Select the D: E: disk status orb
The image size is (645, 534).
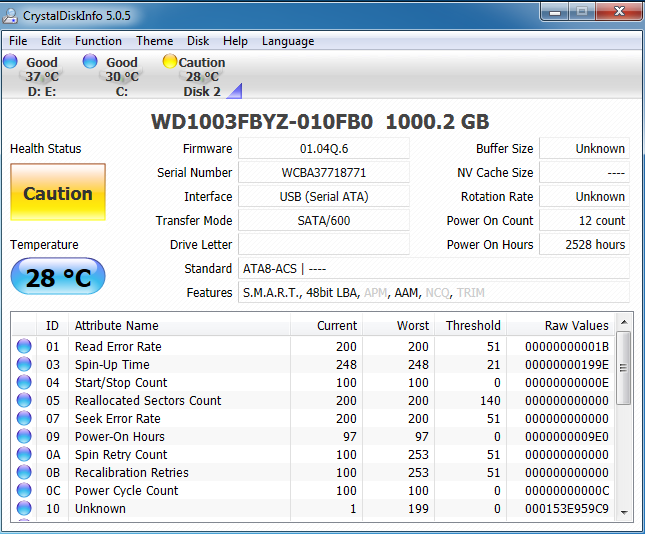pos(10,61)
